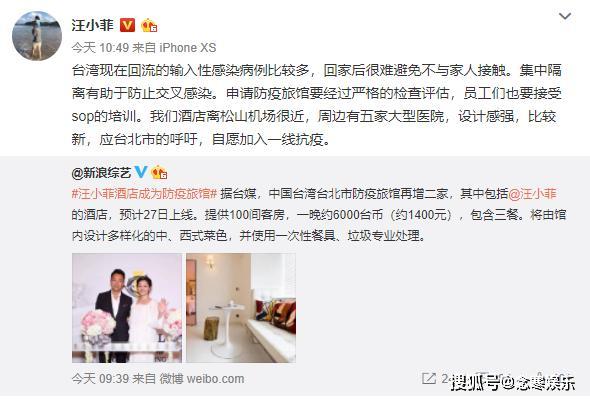
Task: Click the @汪小菲 mention in the quoted post
Action: 532,194
